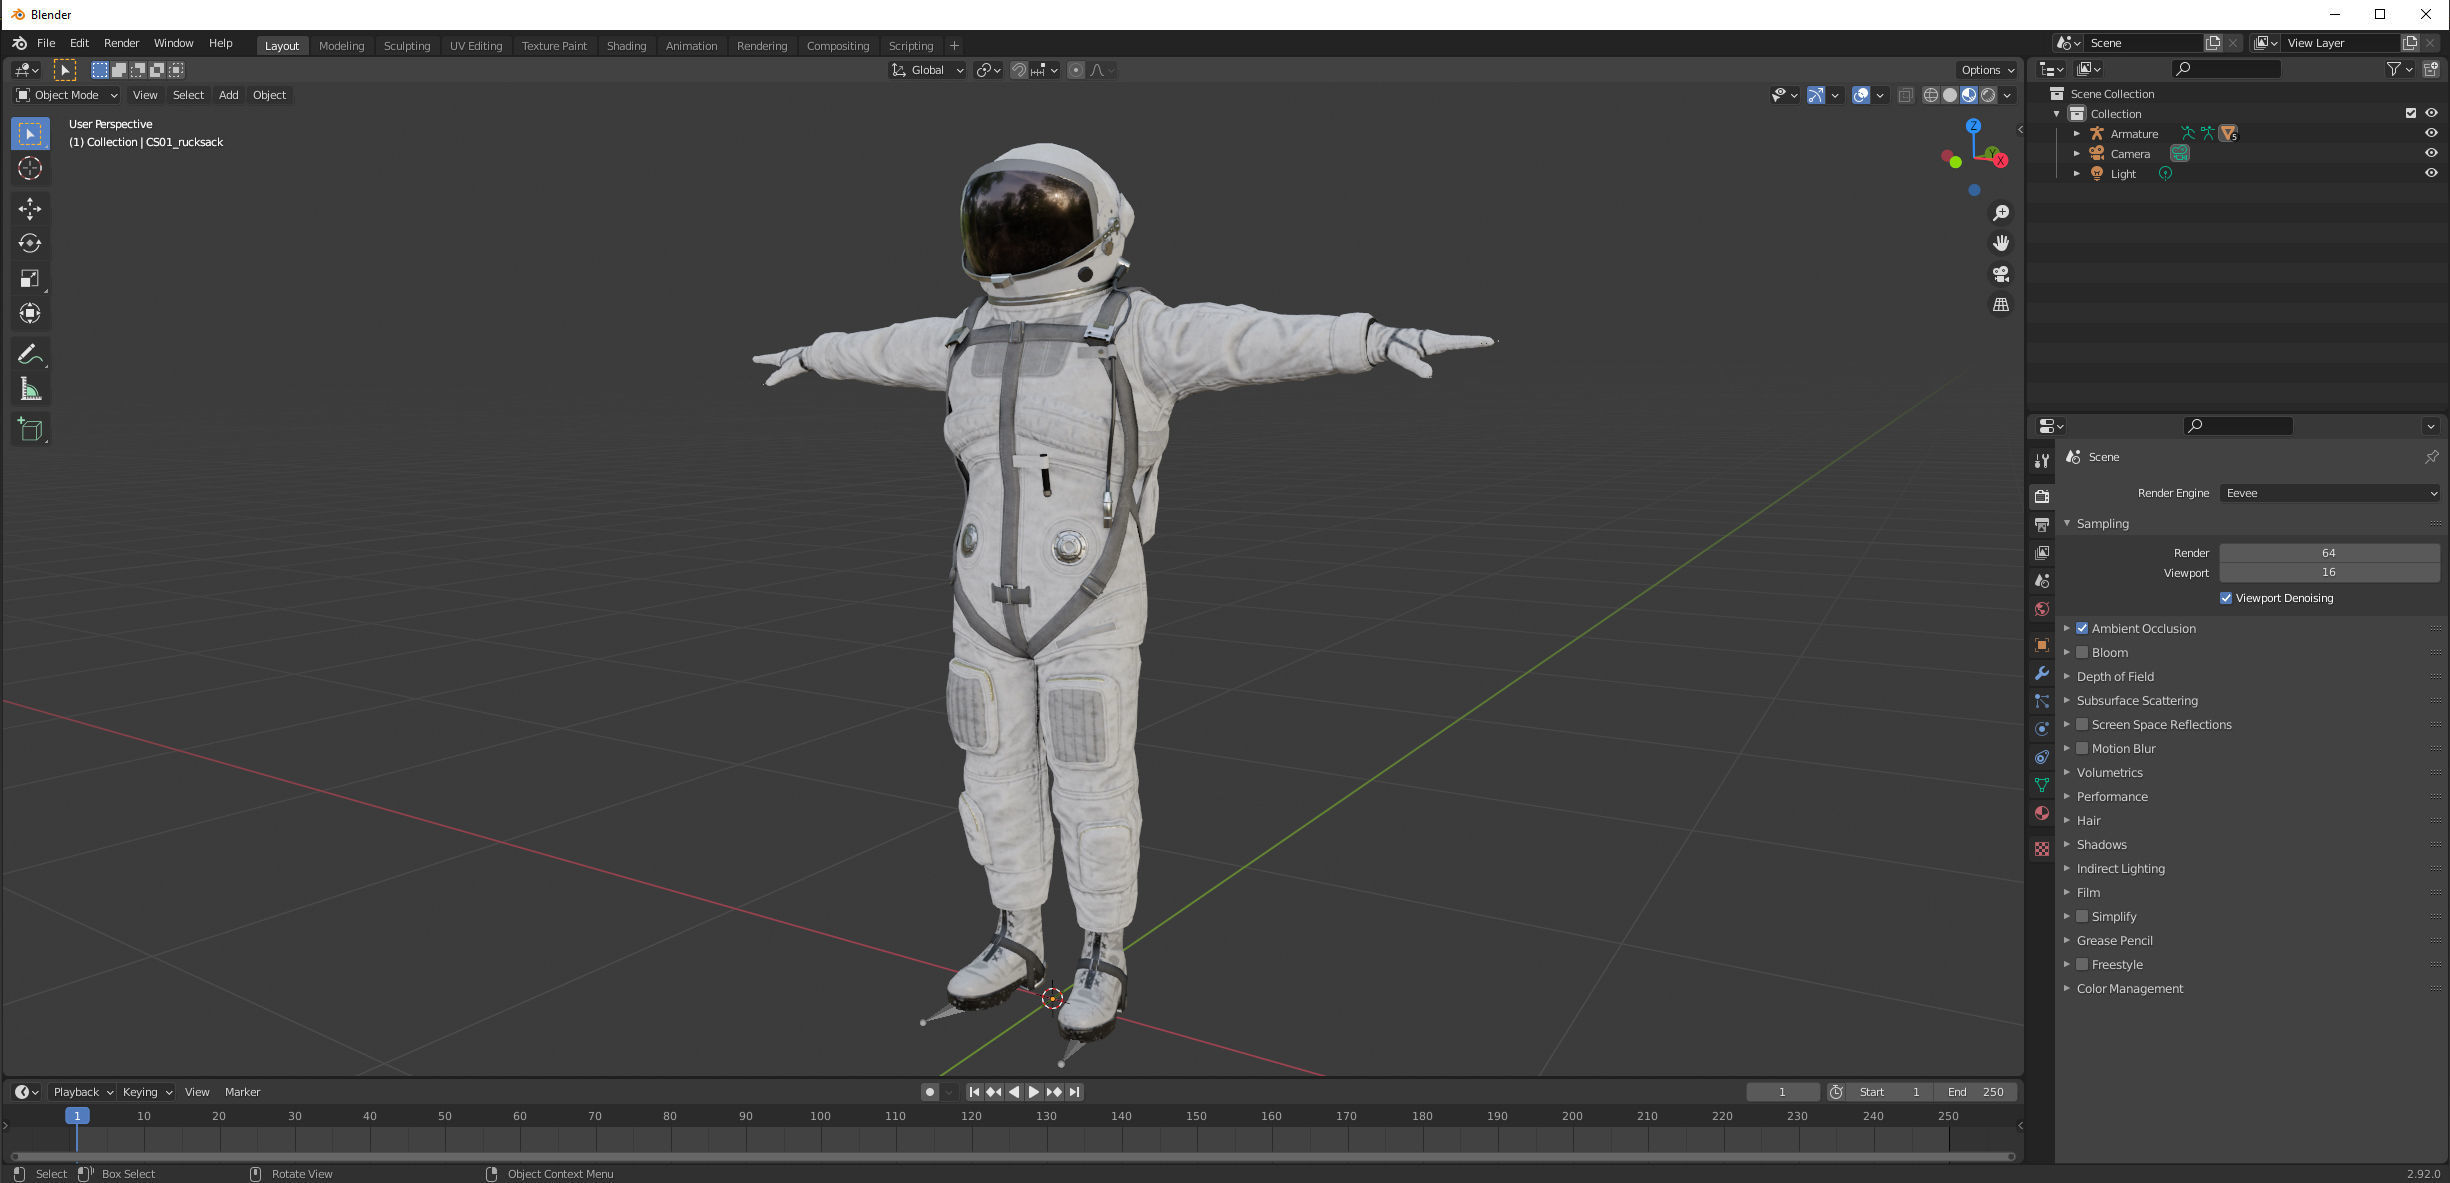Click the timeline horizontal scrollbar
Screen dimensions: 2450x1183
[x=1013, y=1157]
